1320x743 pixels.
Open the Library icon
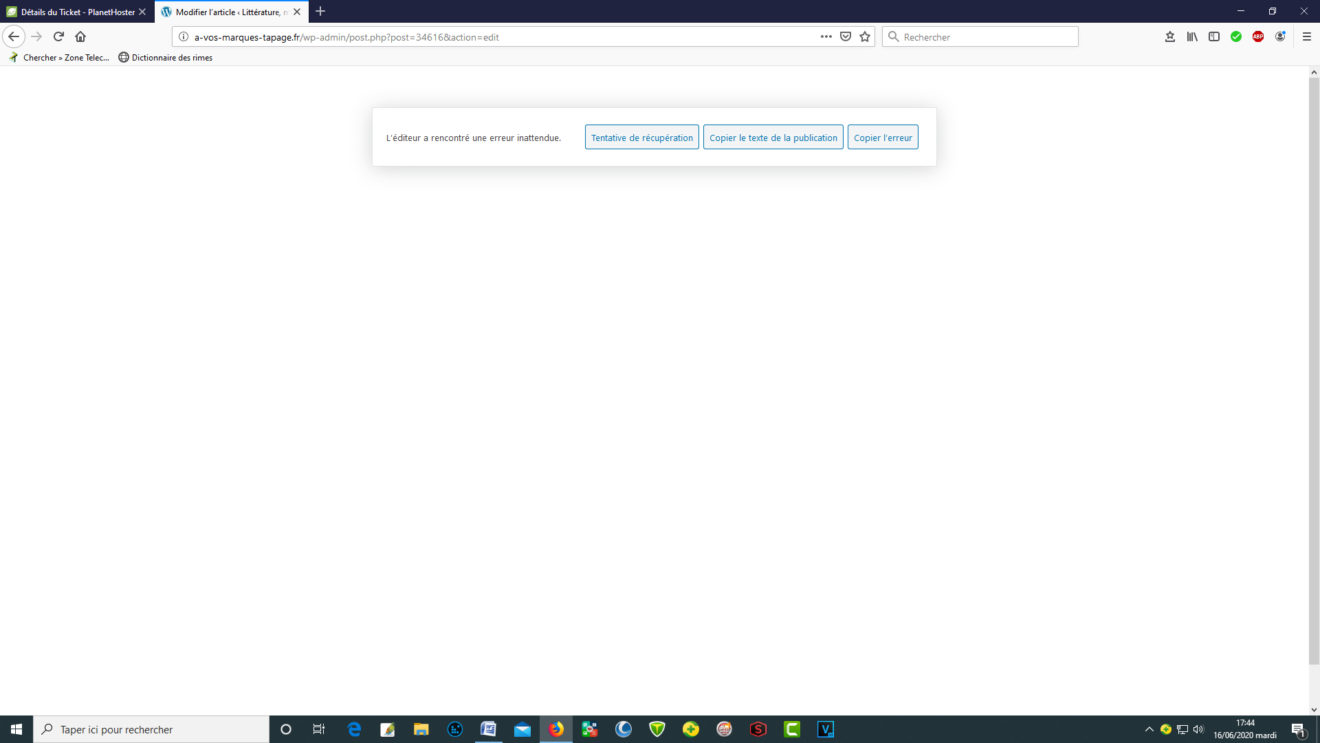[1192, 36]
